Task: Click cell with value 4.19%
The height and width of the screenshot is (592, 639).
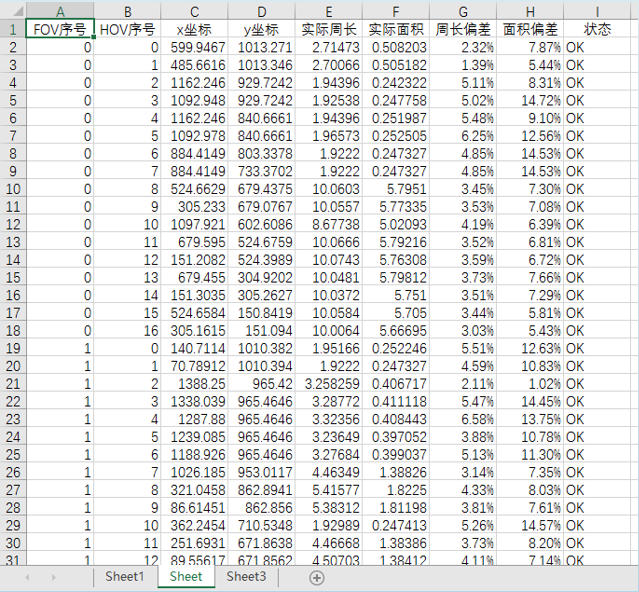Action: tap(463, 224)
